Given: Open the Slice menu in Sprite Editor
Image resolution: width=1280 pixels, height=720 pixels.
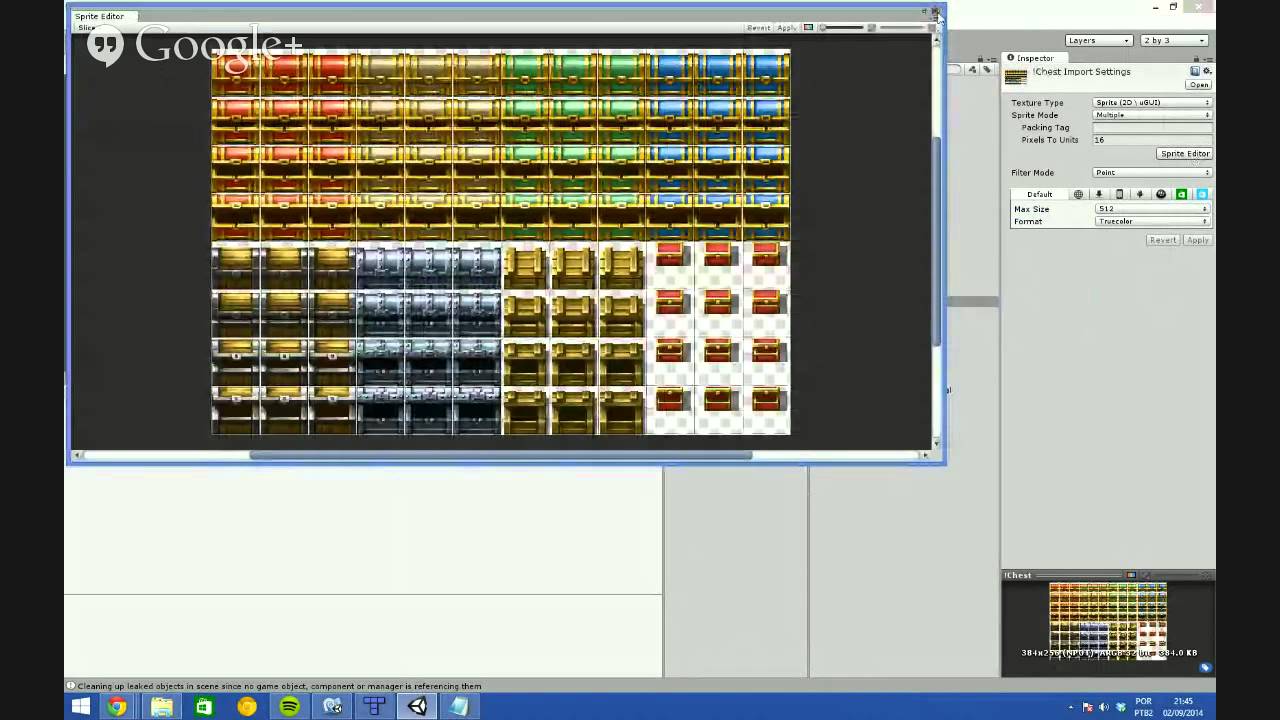Looking at the screenshot, I should tap(87, 28).
